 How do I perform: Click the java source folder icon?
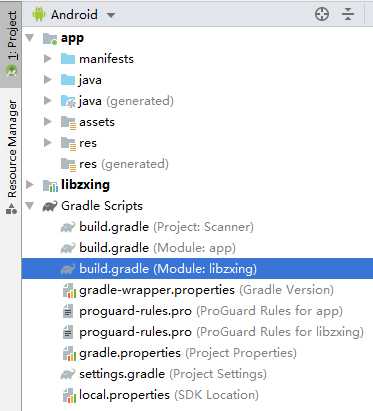tap(68, 80)
